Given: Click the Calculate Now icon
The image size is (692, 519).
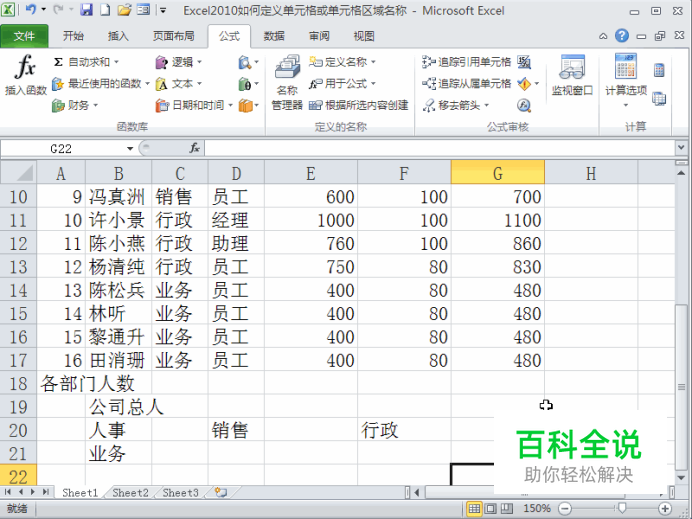Looking at the screenshot, I should point(659,70).
